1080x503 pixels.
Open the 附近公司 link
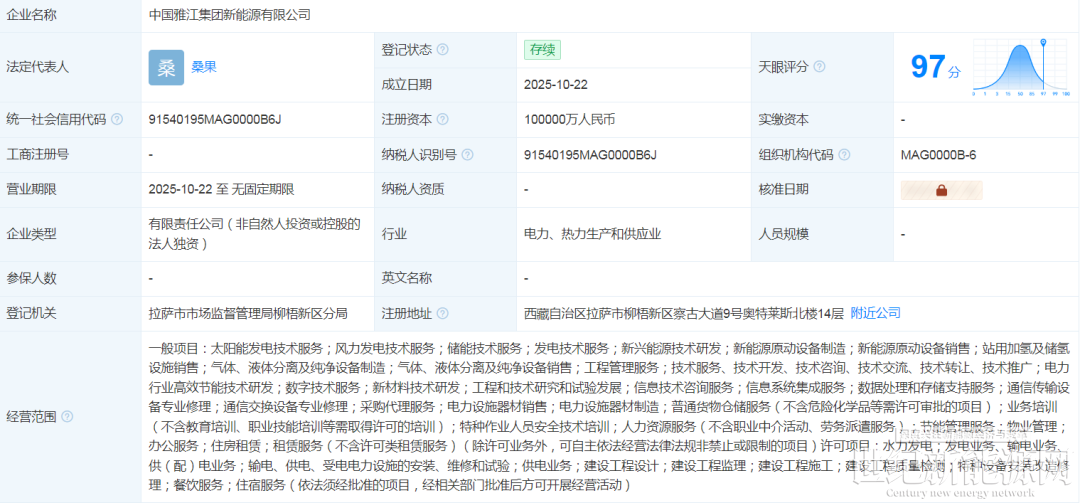point(876,313)
